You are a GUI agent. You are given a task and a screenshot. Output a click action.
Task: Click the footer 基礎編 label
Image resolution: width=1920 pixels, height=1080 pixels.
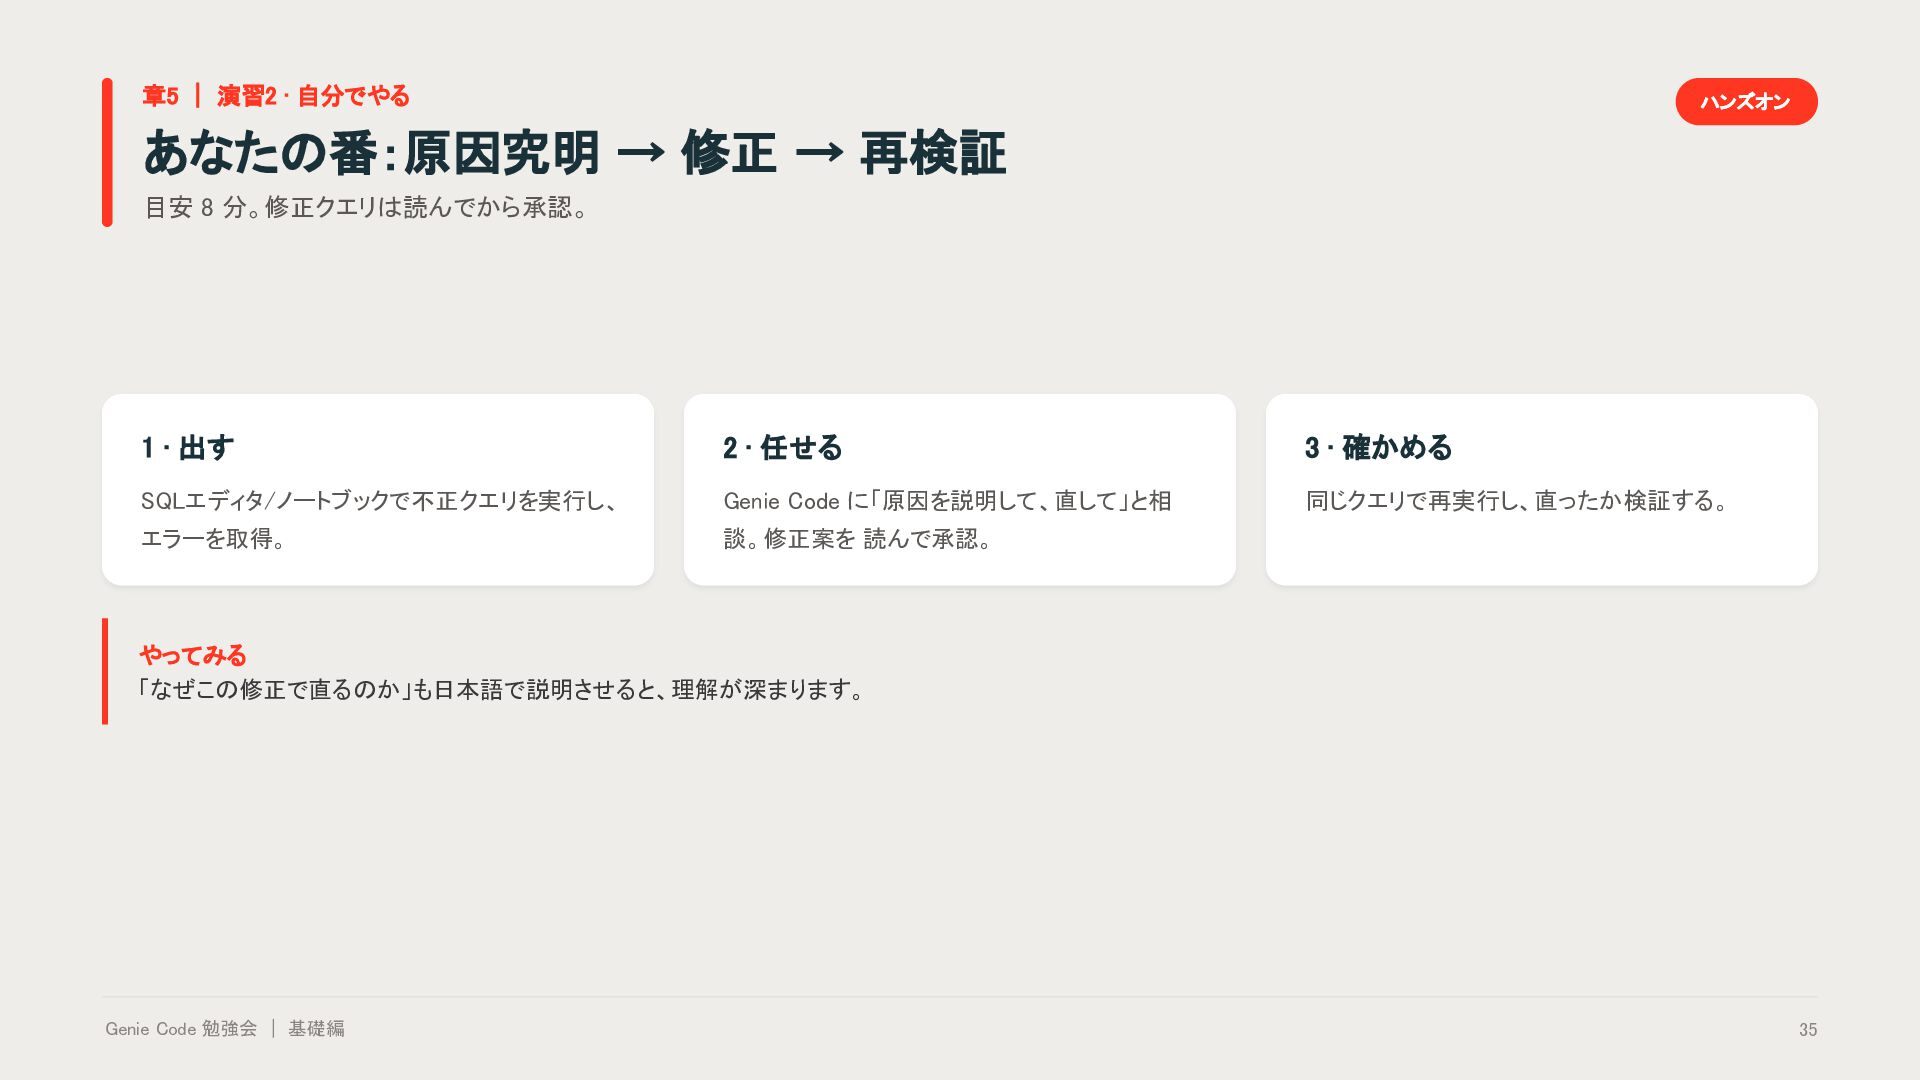coord(316,1028)
